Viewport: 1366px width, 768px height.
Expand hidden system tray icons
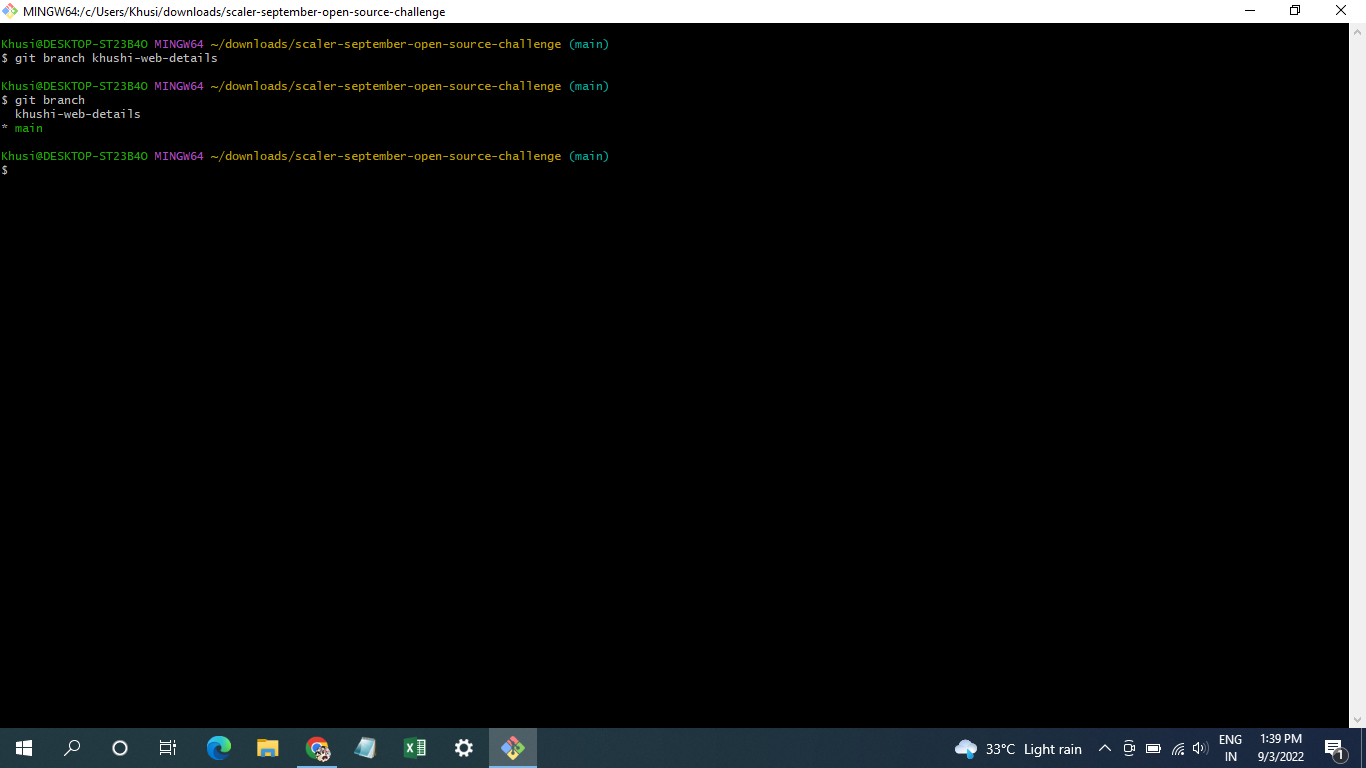[x=1105, y=747]
